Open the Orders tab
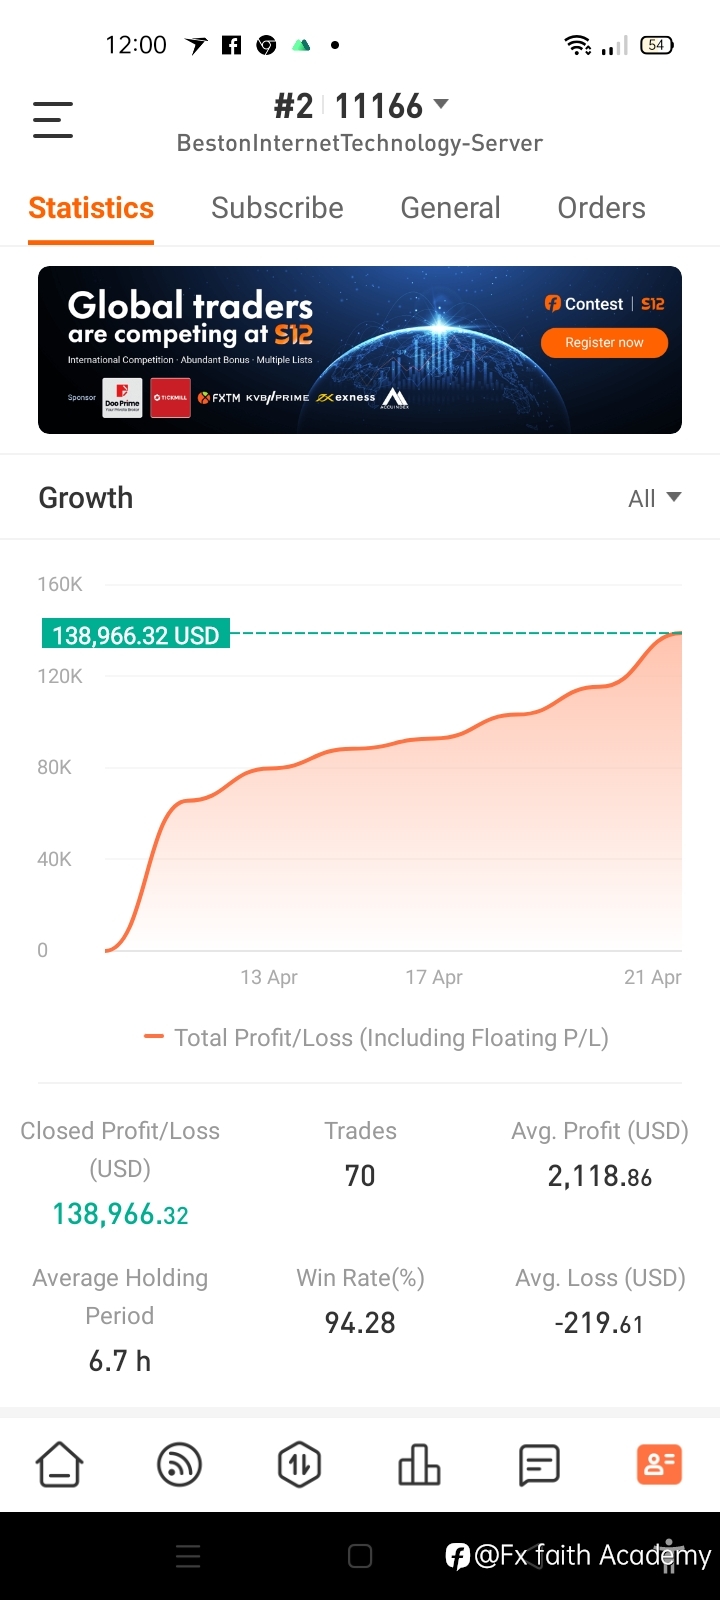 [601, 208]
